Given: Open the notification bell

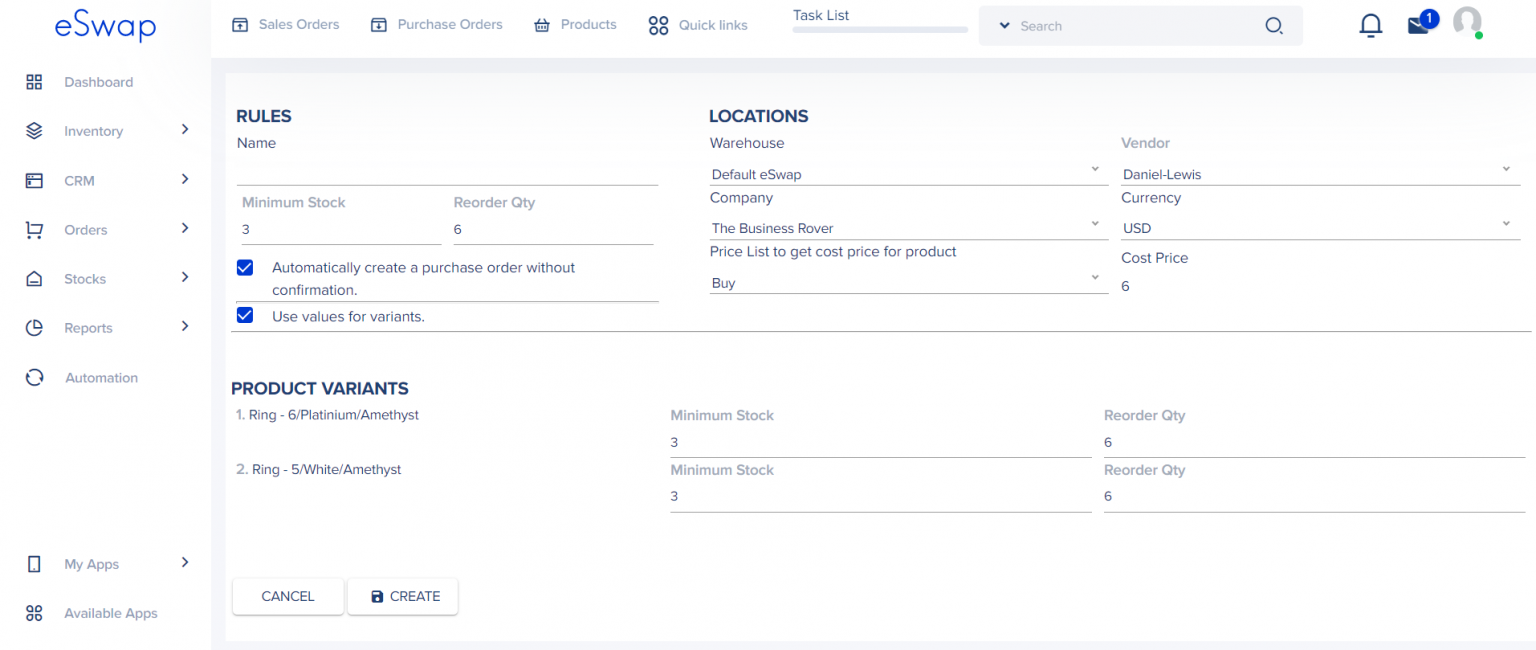Looking at the screenshot, I should (1371, 25).
